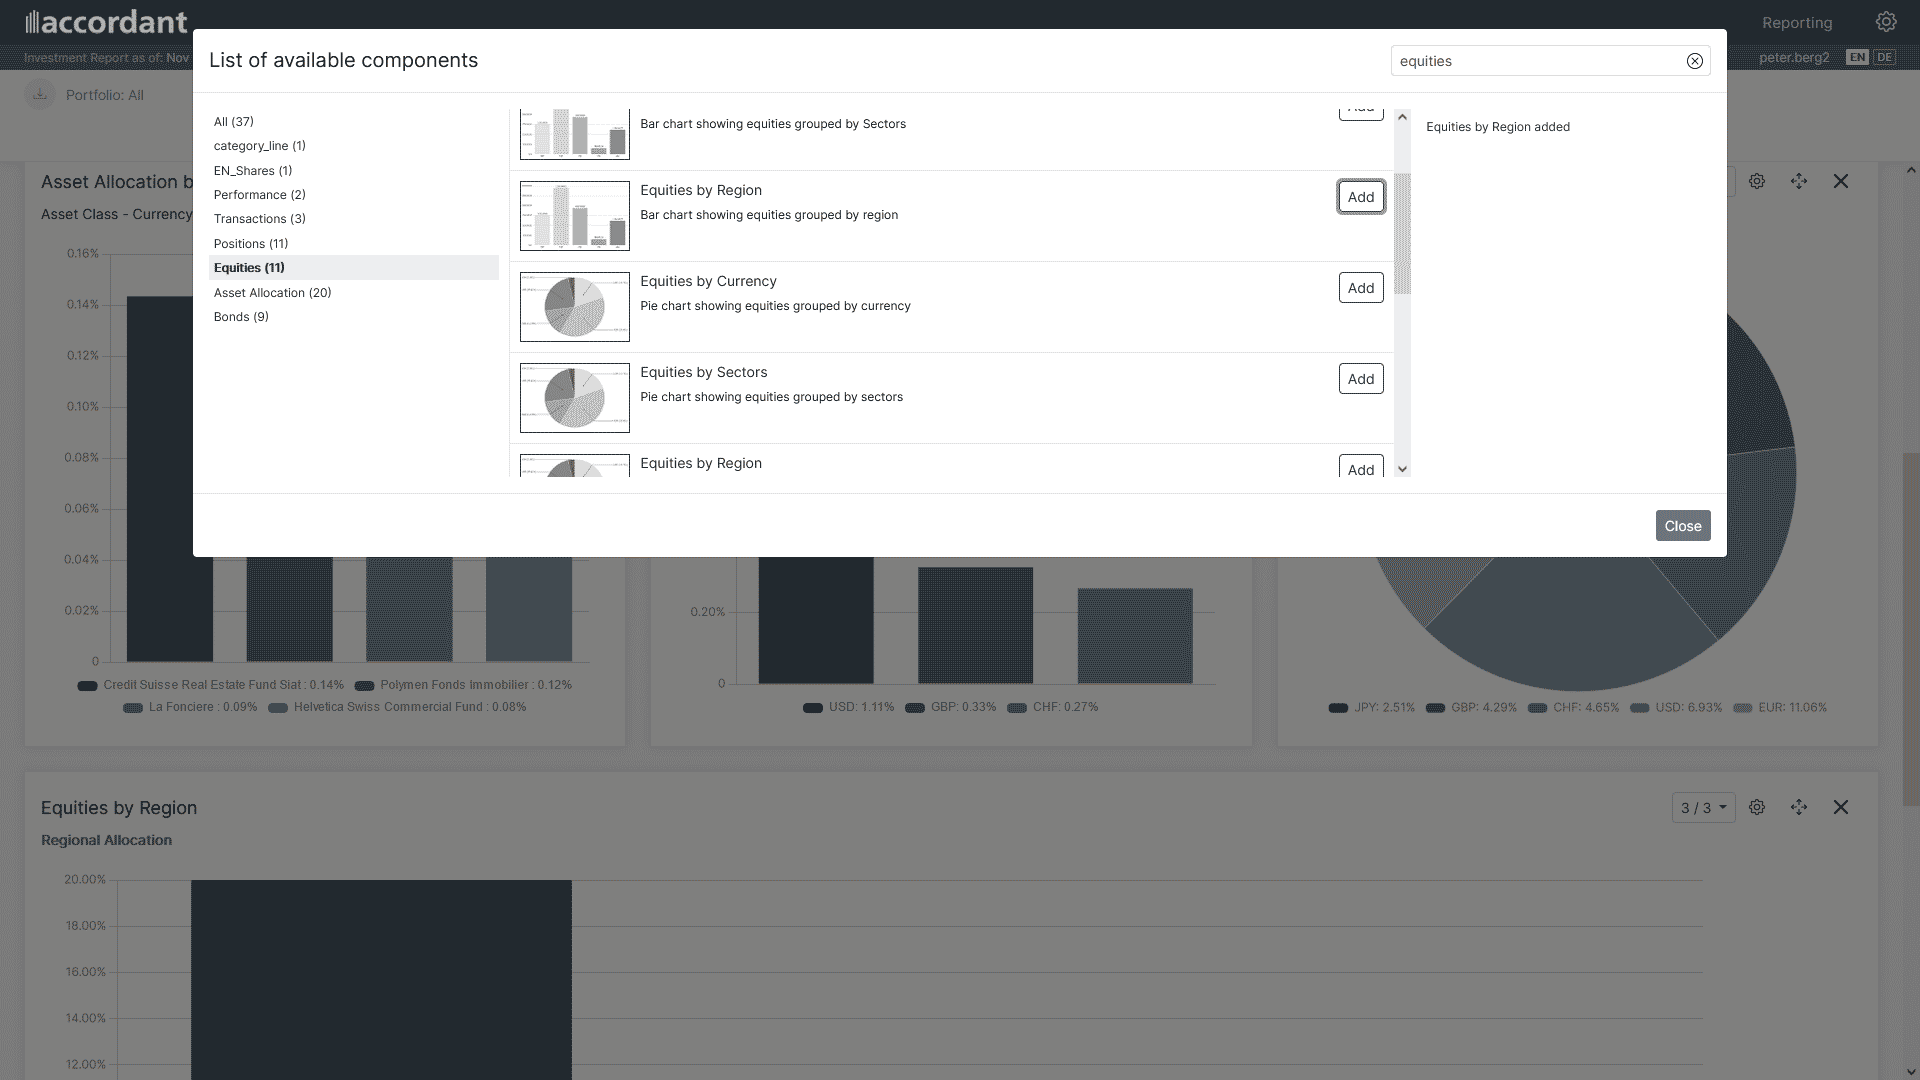Click 'Equities by Sectors' component title

[x=704, y=372]
